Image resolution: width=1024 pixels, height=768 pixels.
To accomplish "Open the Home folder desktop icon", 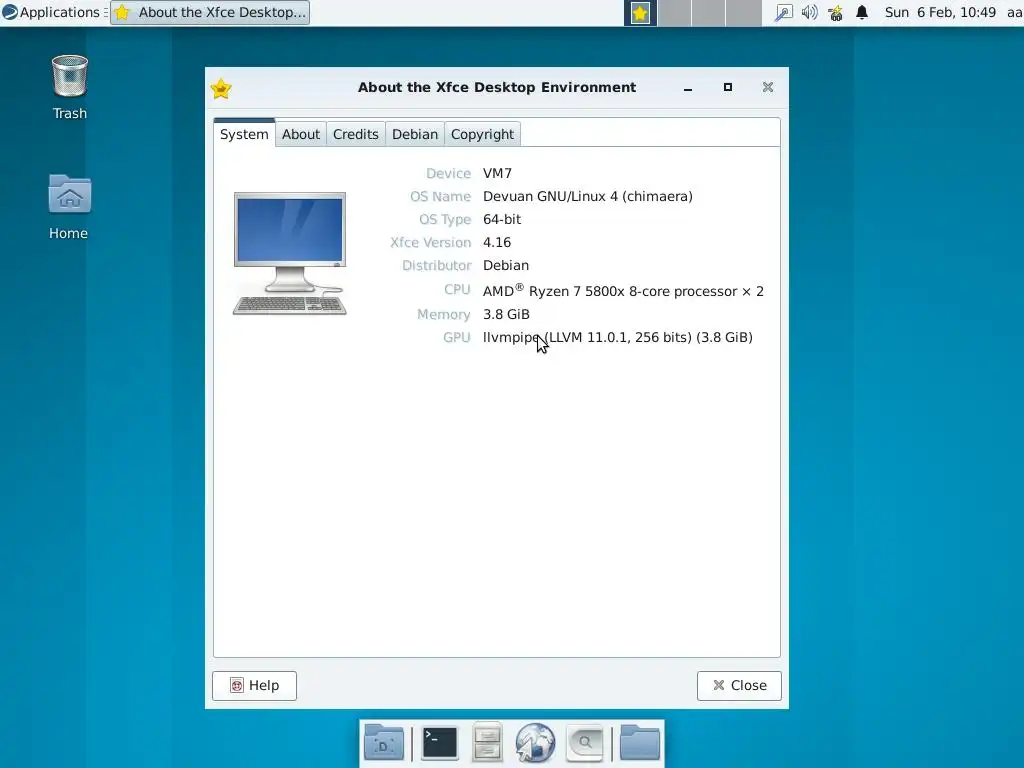I will coord(69,206).
